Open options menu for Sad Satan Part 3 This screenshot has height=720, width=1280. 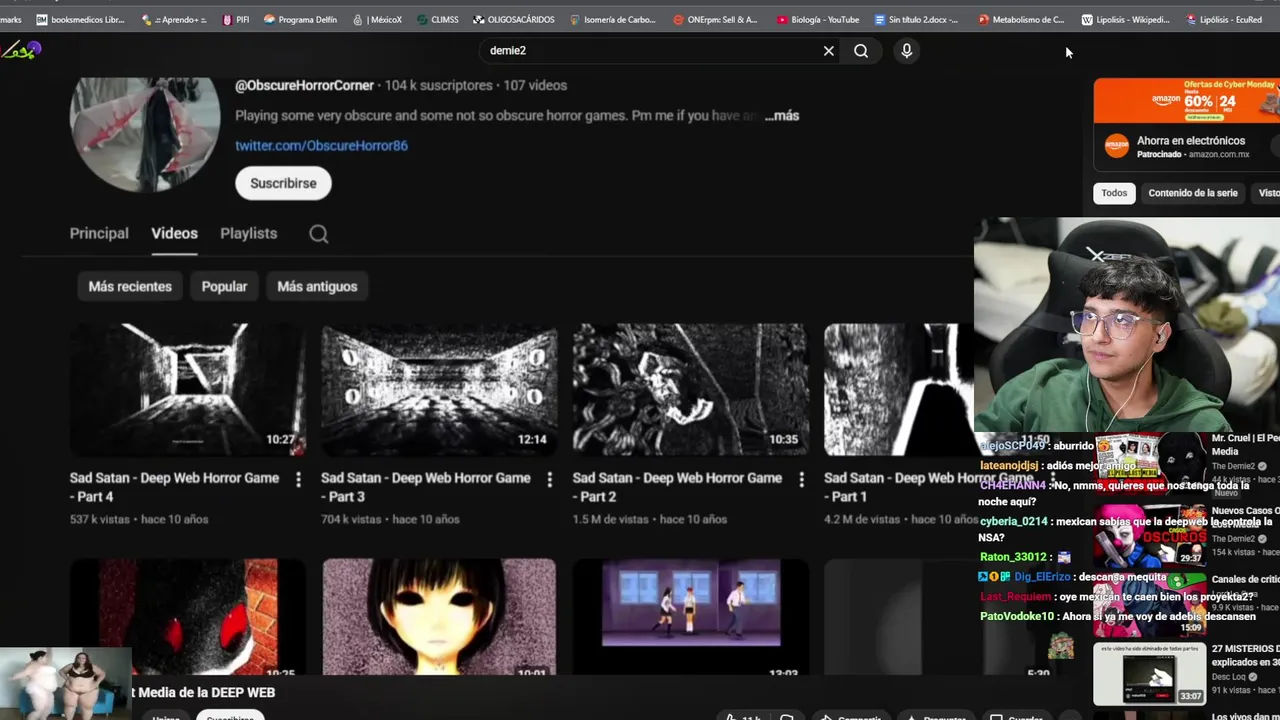(x=549, y=480)
